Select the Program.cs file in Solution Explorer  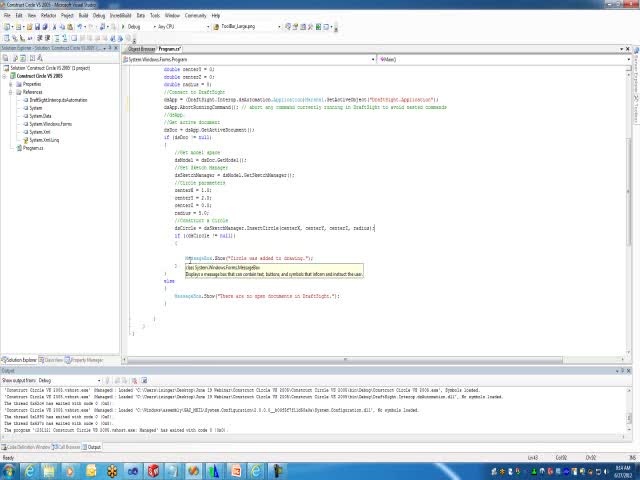pyautogui.click(x=33, y=147)
